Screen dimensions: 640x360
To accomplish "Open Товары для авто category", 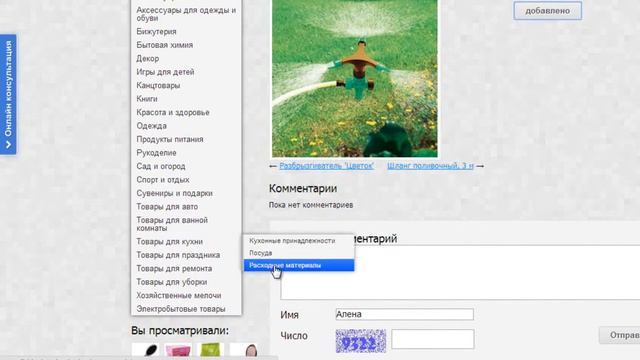I will click(x=167, y=207).
